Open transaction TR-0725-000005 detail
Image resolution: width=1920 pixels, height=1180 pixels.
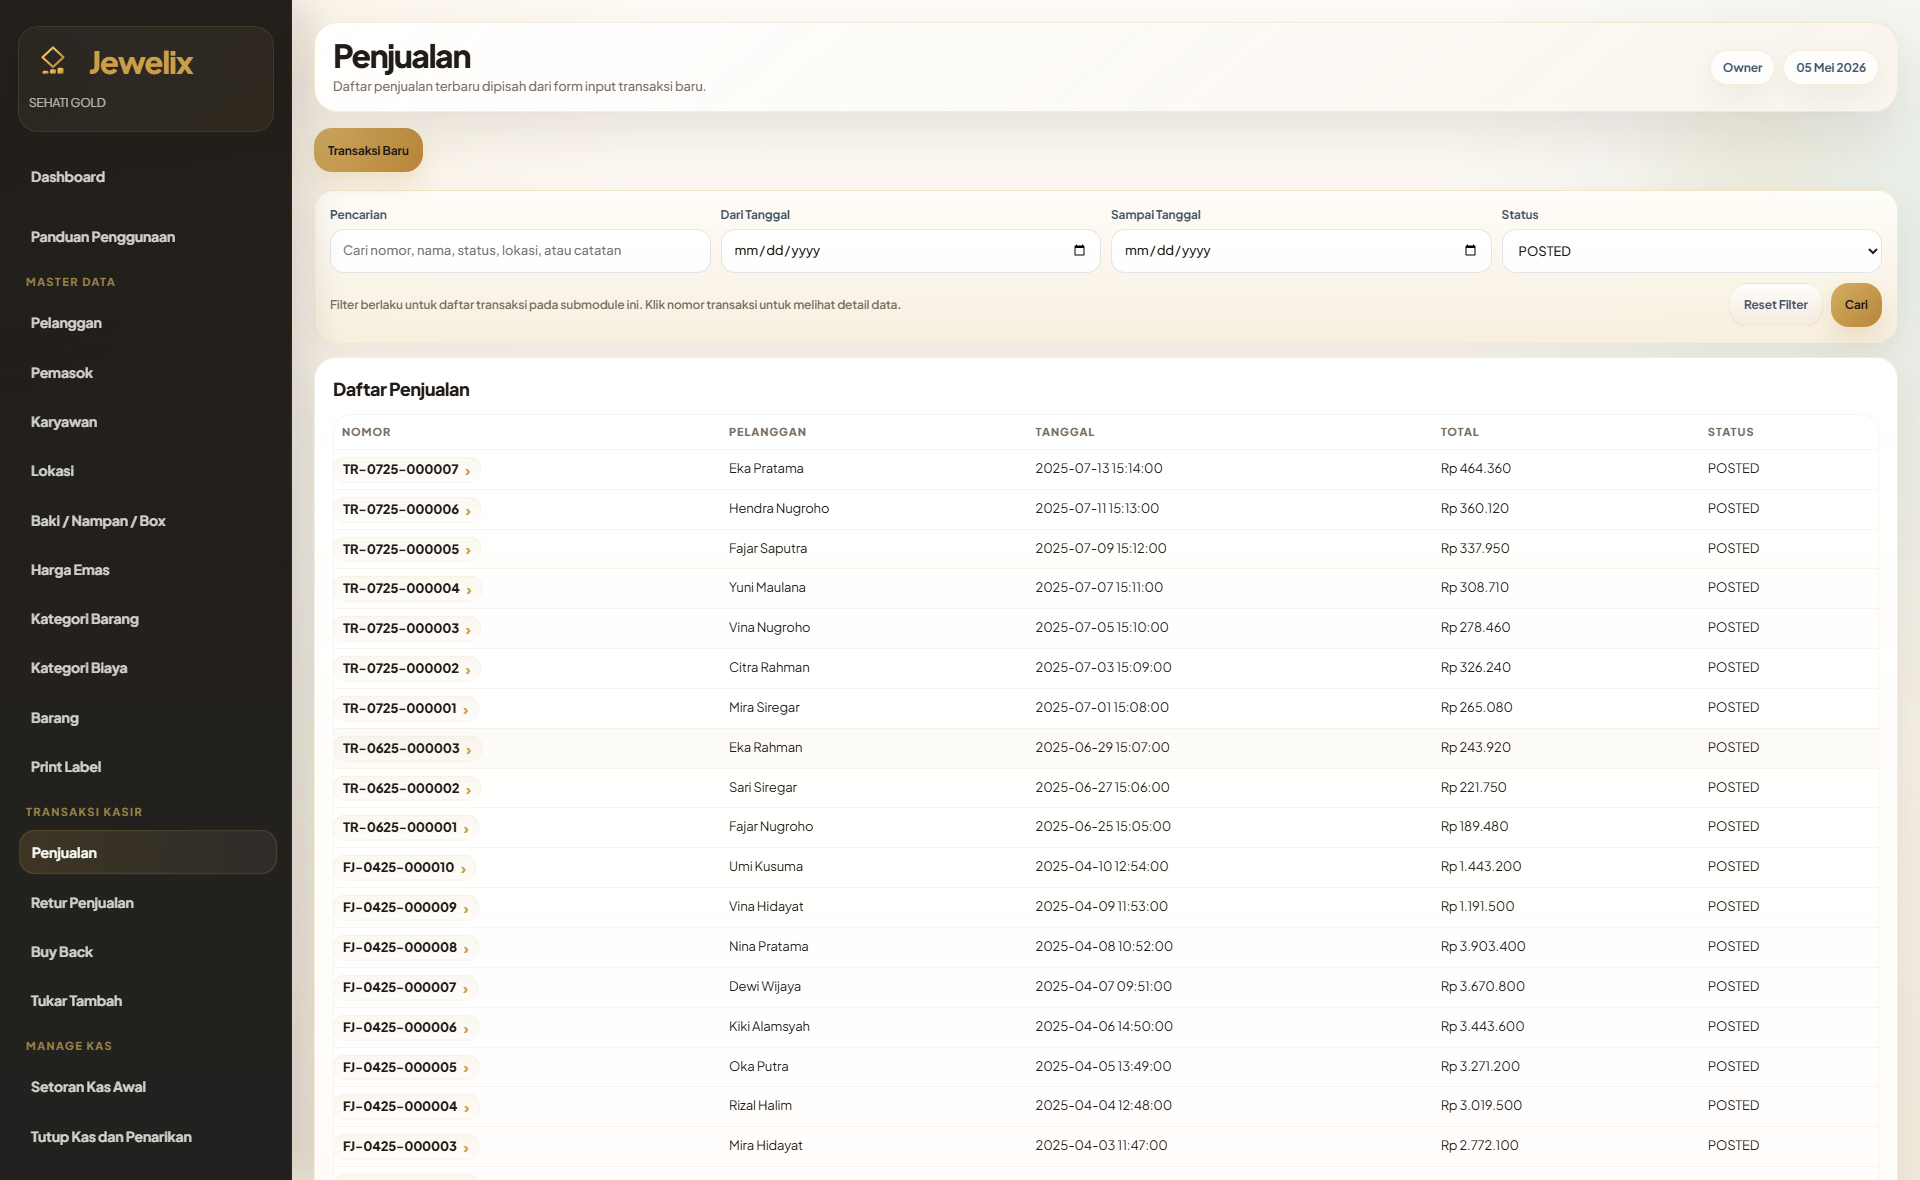tap(407, 549)
